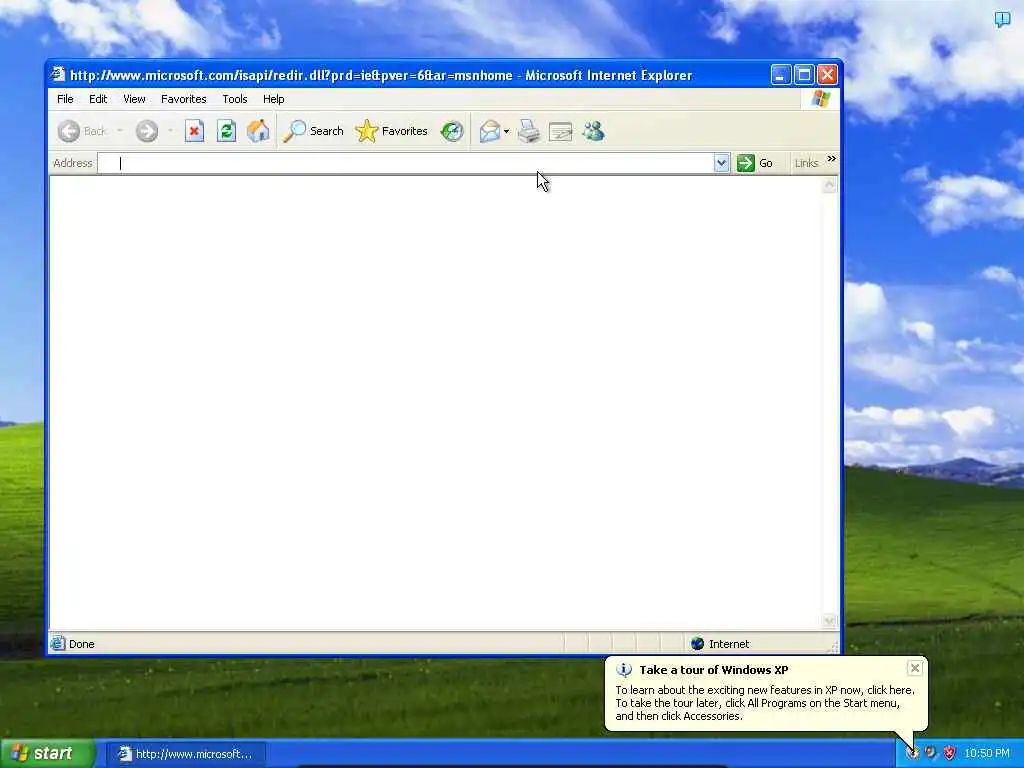
Task: Go to the Home page icon
Action: click(258, 131)
